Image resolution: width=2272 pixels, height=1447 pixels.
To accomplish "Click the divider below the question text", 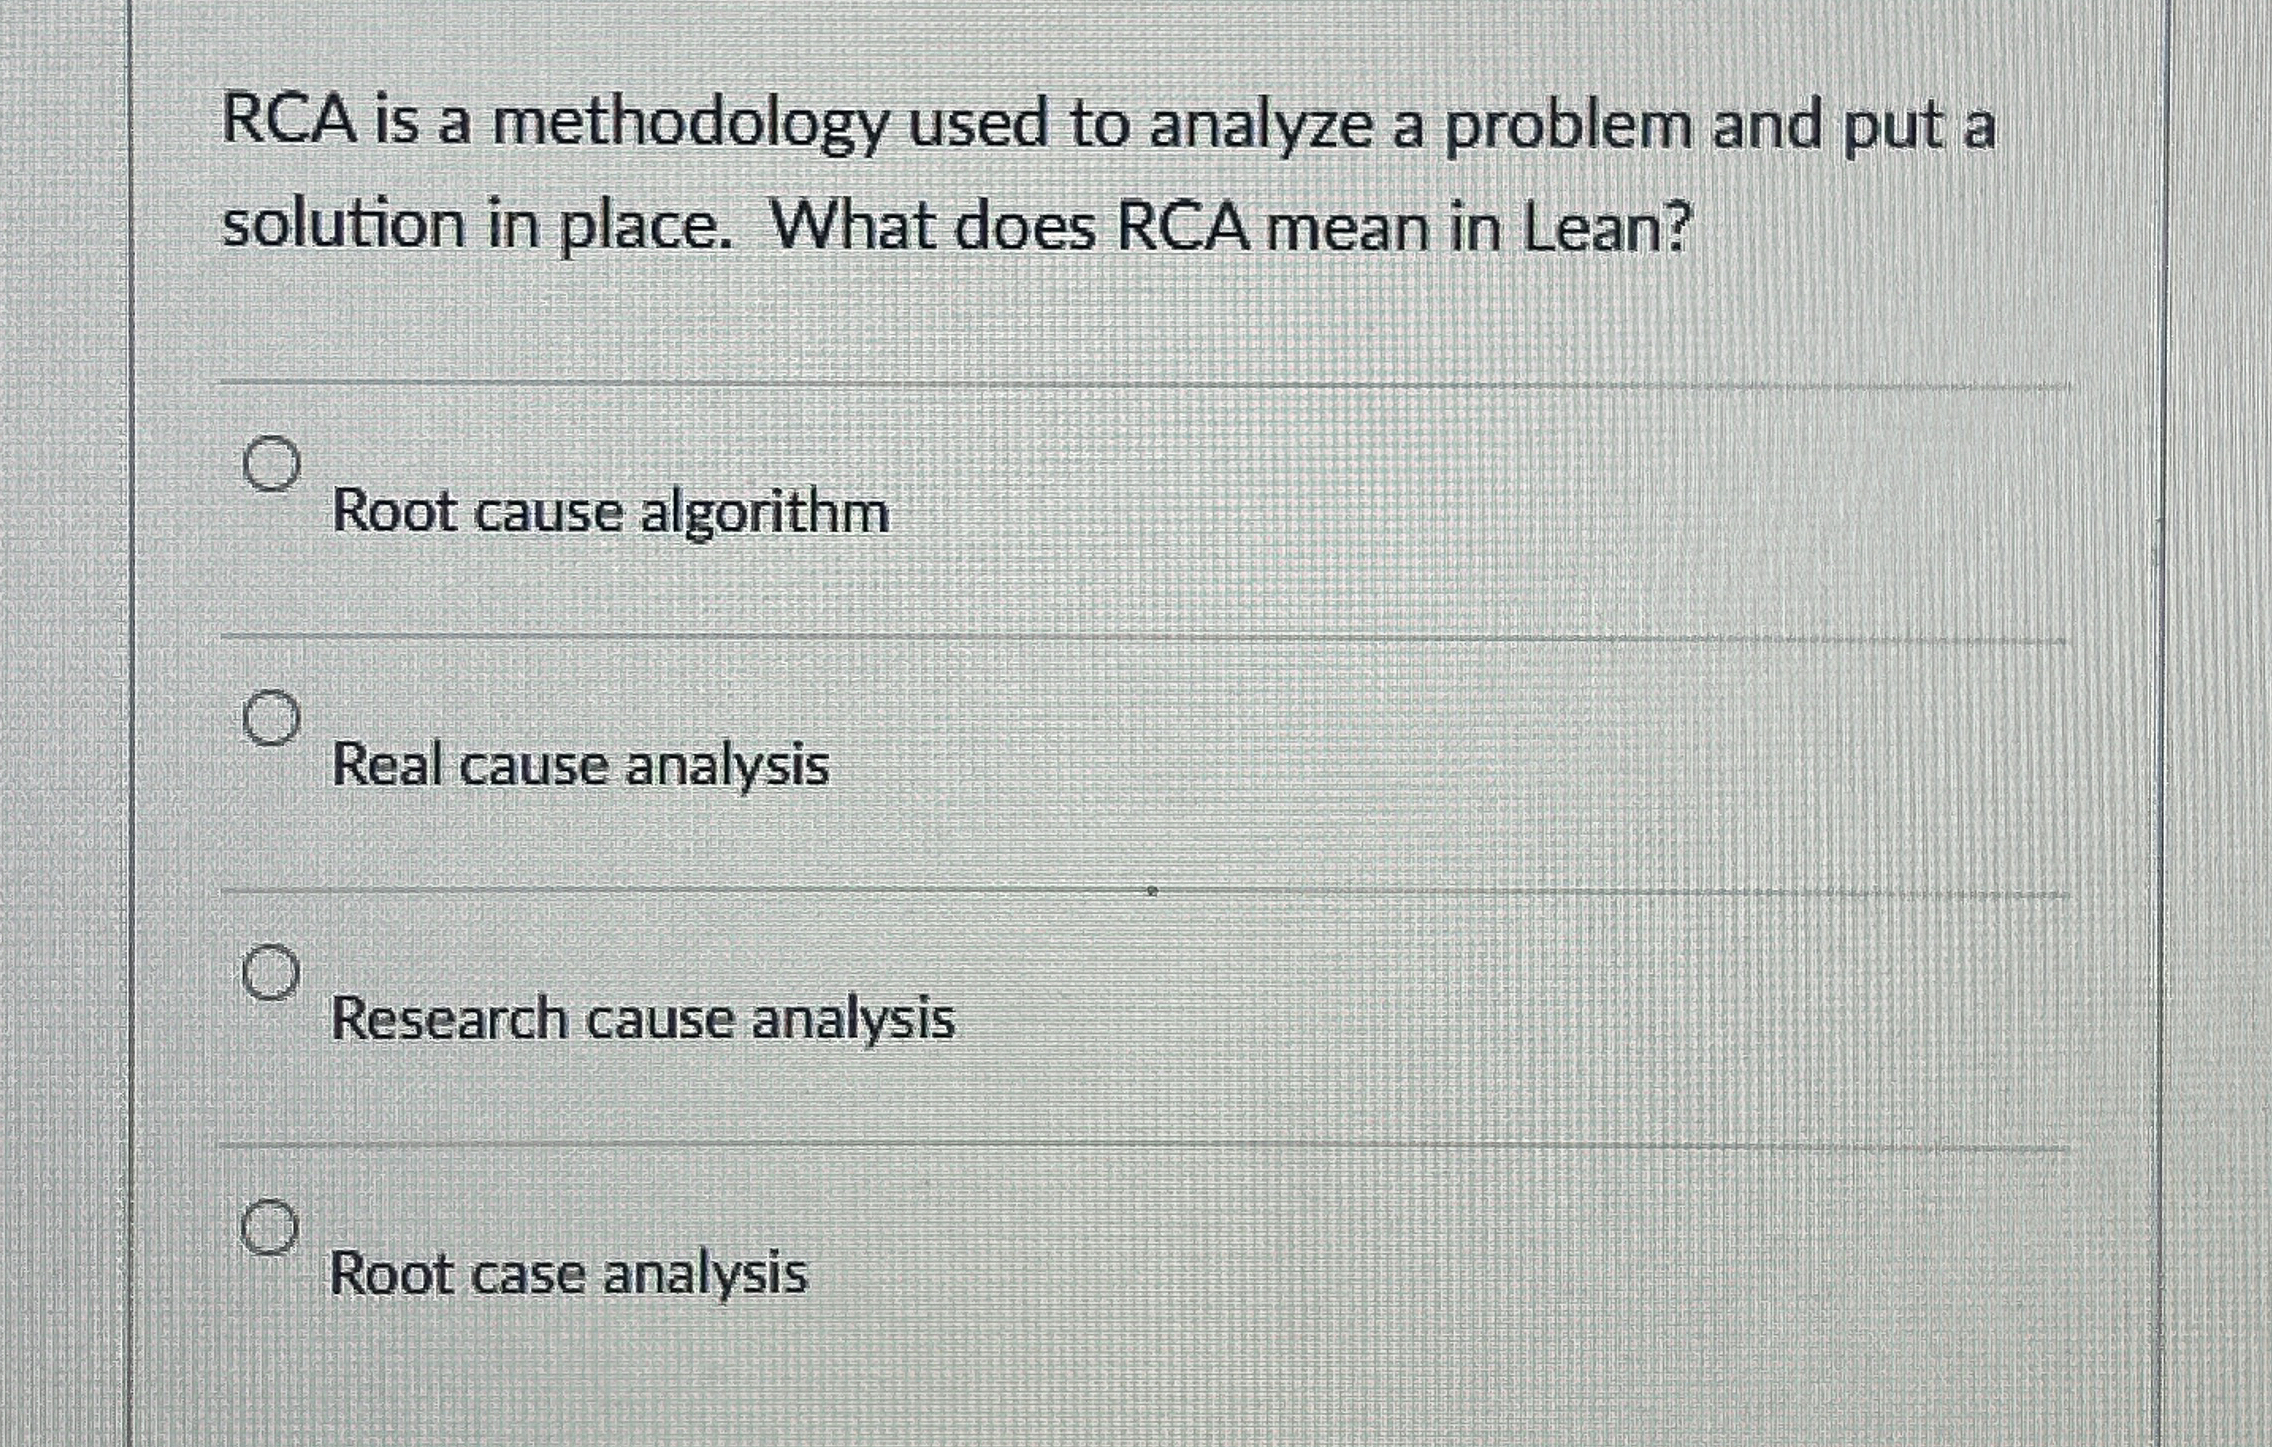I will click(x=1100, y=383).
